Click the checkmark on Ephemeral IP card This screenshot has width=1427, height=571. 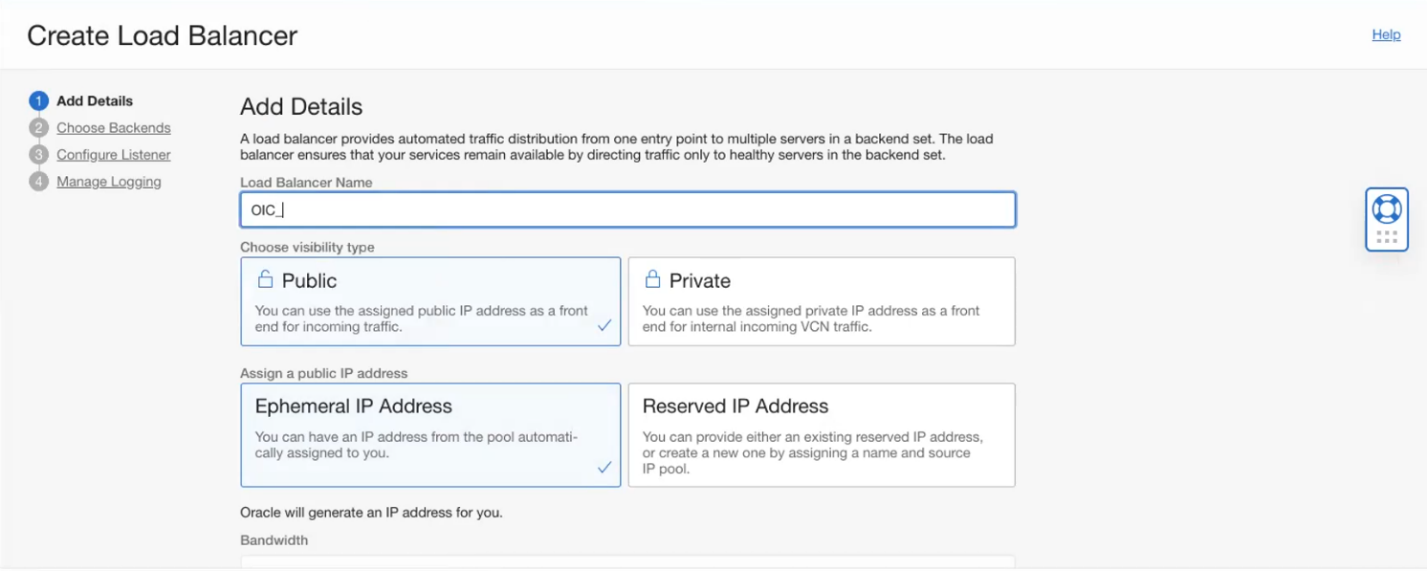[604, 467]
